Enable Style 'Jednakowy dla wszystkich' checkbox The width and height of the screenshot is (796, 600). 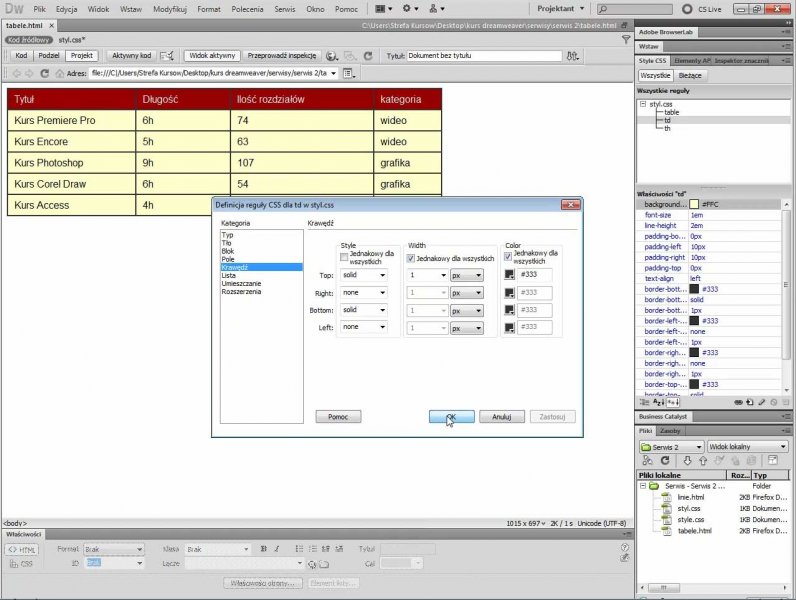(x=344, y=258)
